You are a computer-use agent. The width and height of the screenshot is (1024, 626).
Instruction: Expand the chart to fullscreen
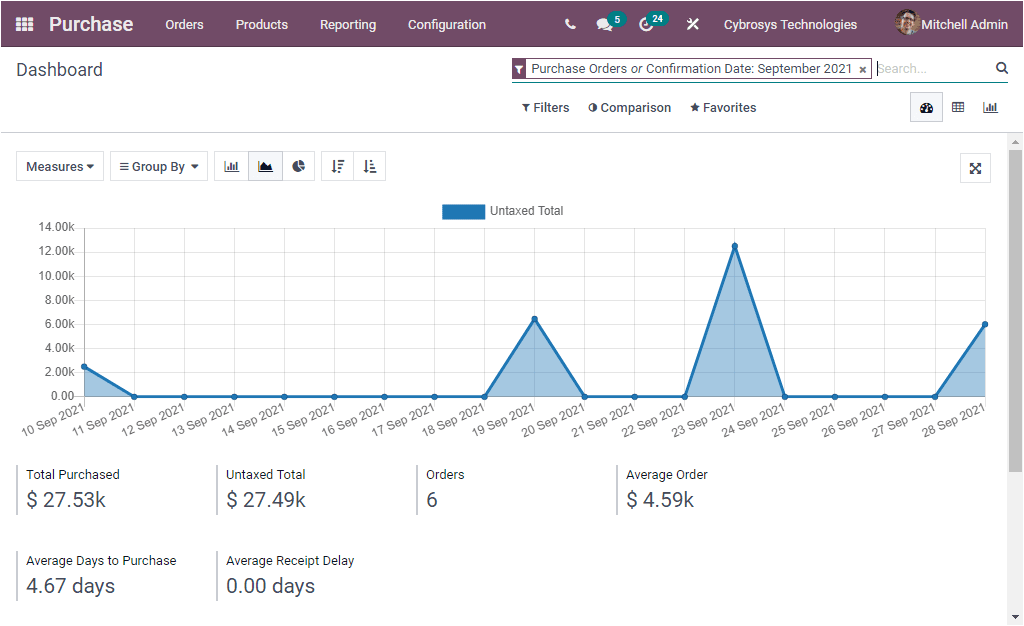click(975, 168)
